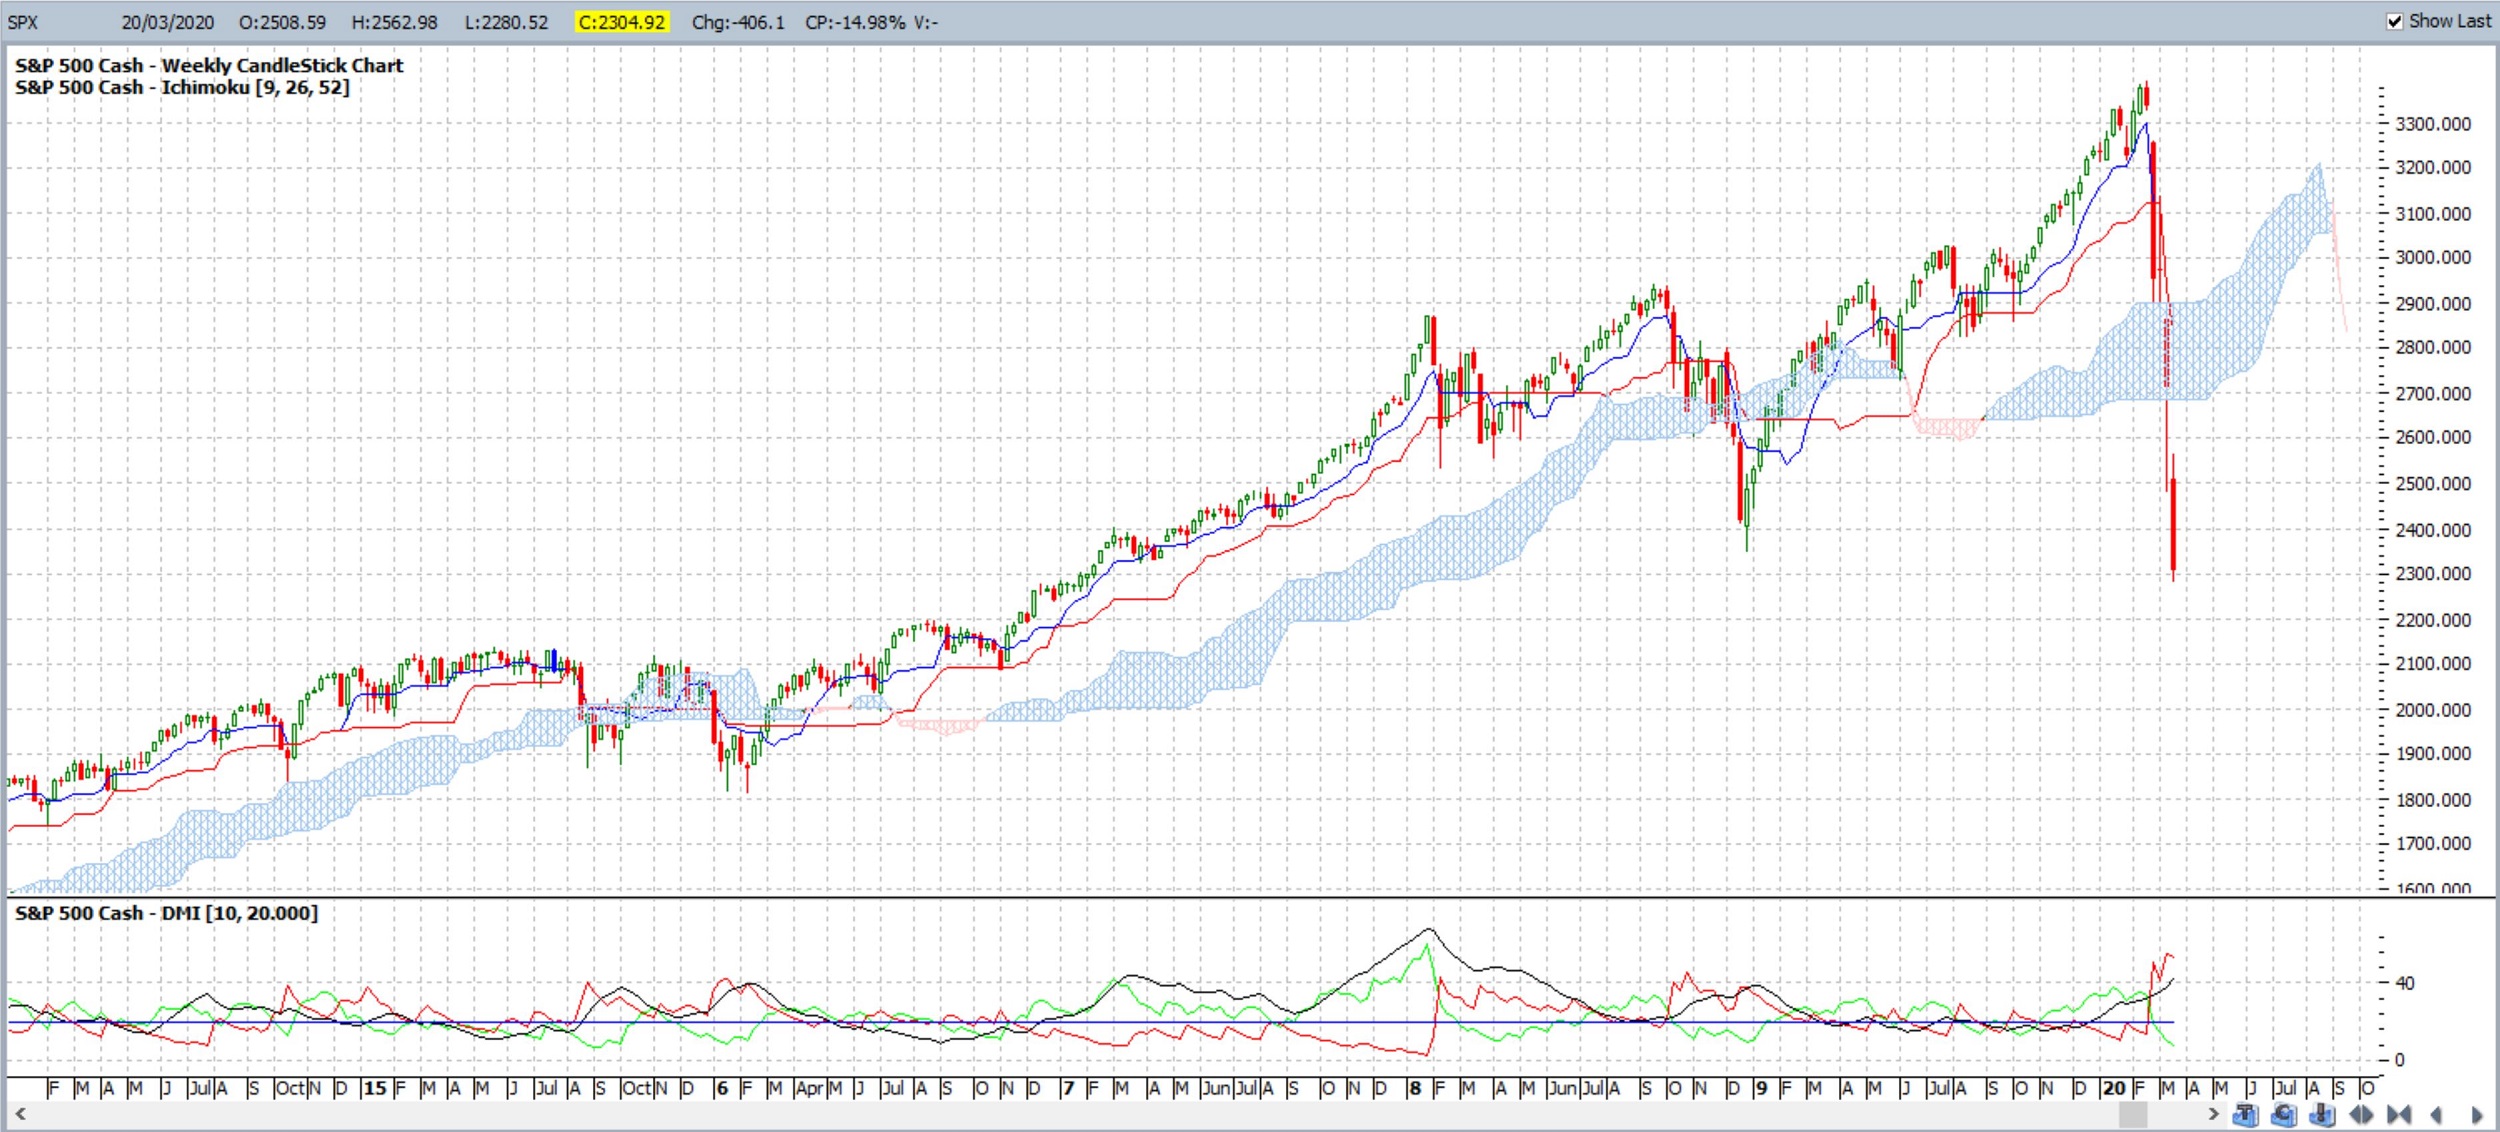Click the low value L:2280.52
This screenshot has height=1132, width=2500.
tap(506, 22)
